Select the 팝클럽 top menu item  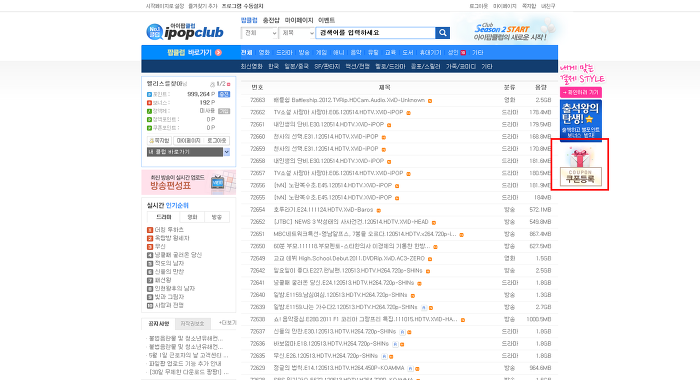click(249, 20)
